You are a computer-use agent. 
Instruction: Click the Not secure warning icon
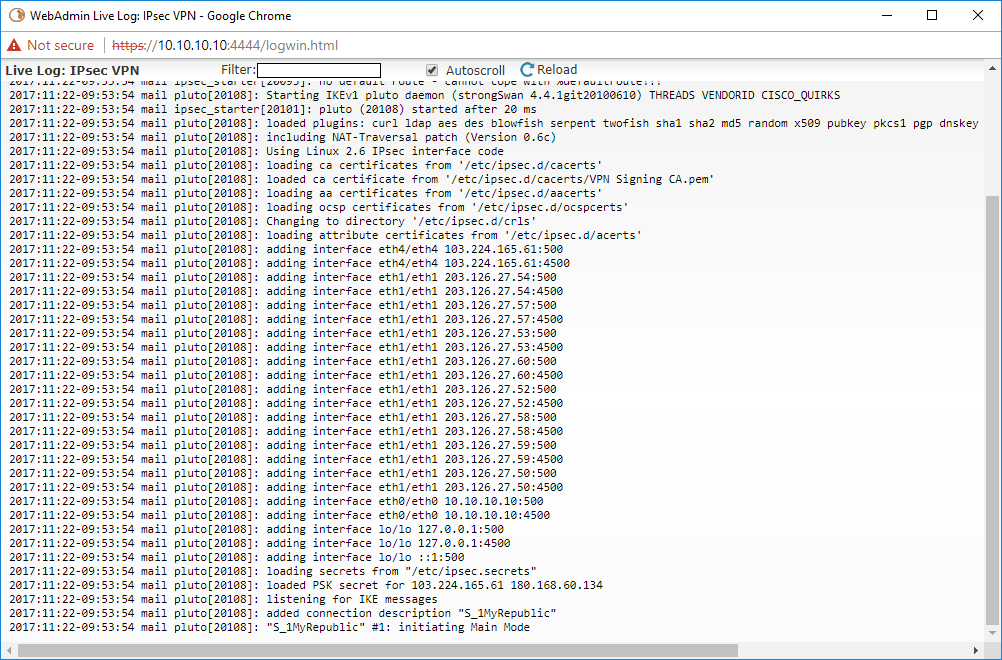click(x=14, y=45)
